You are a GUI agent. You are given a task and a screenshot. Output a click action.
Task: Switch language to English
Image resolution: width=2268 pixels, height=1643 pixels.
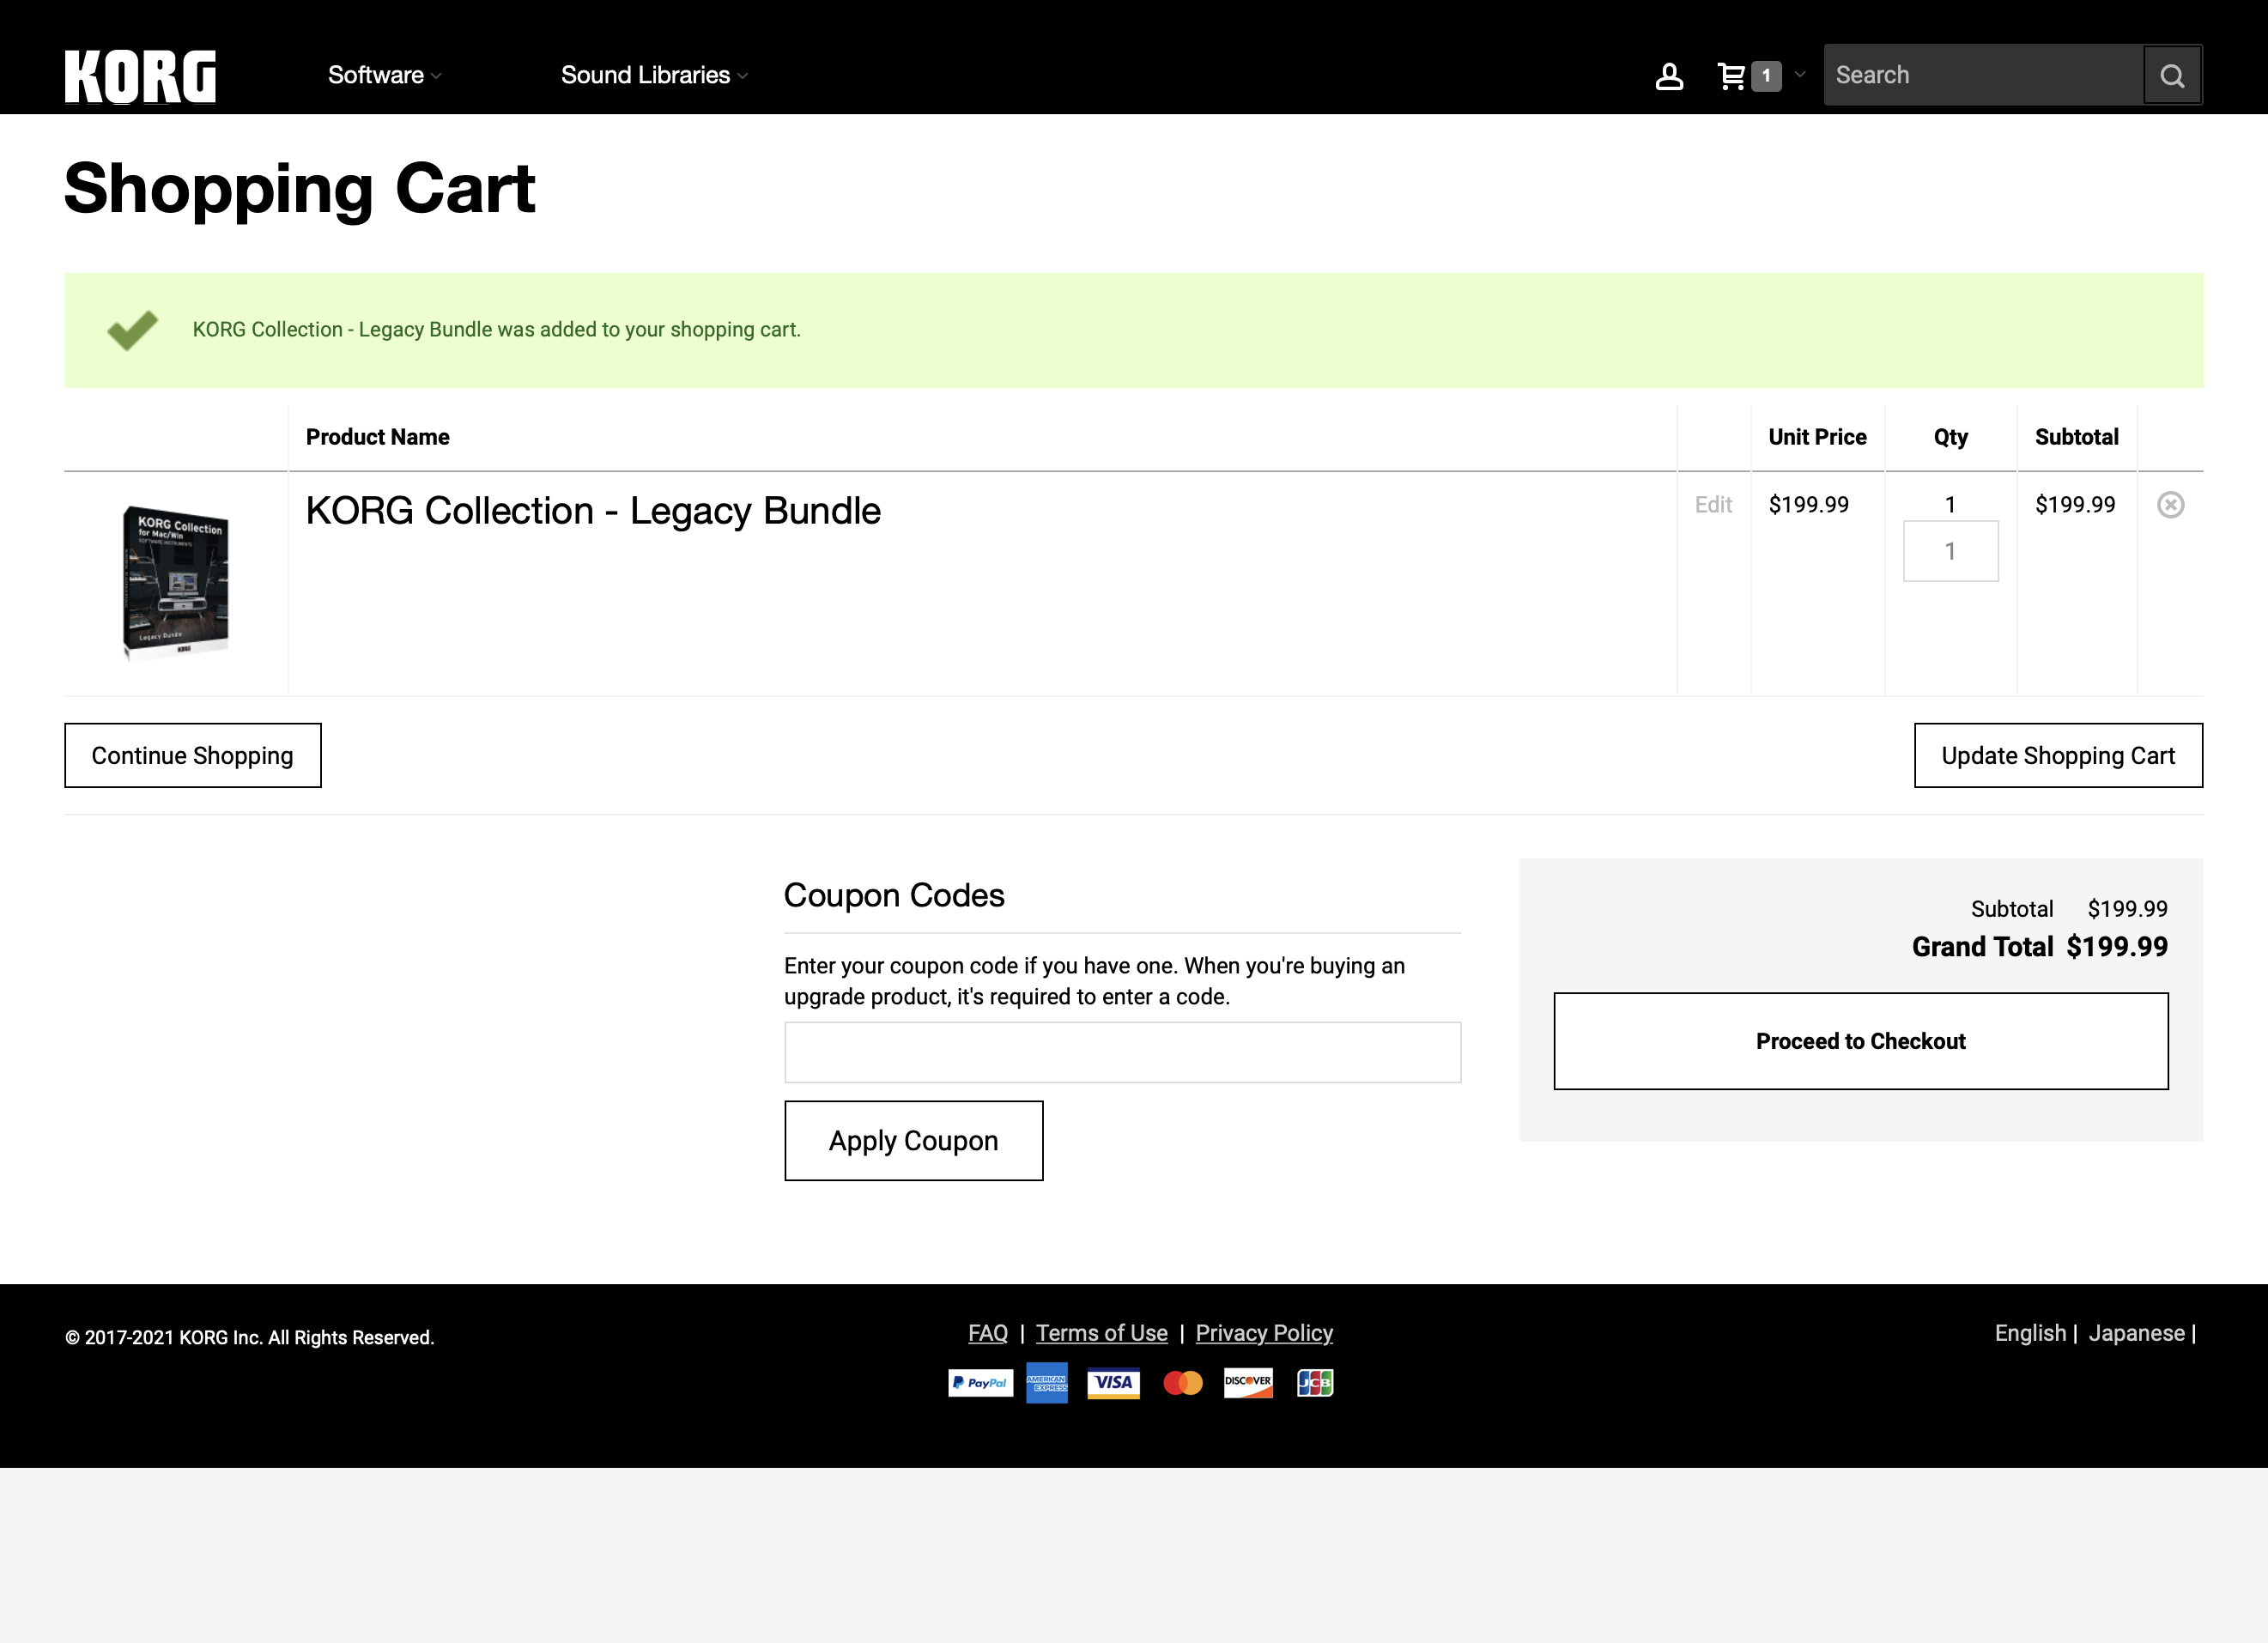pyautogui.click(x=2030, y=1333)
